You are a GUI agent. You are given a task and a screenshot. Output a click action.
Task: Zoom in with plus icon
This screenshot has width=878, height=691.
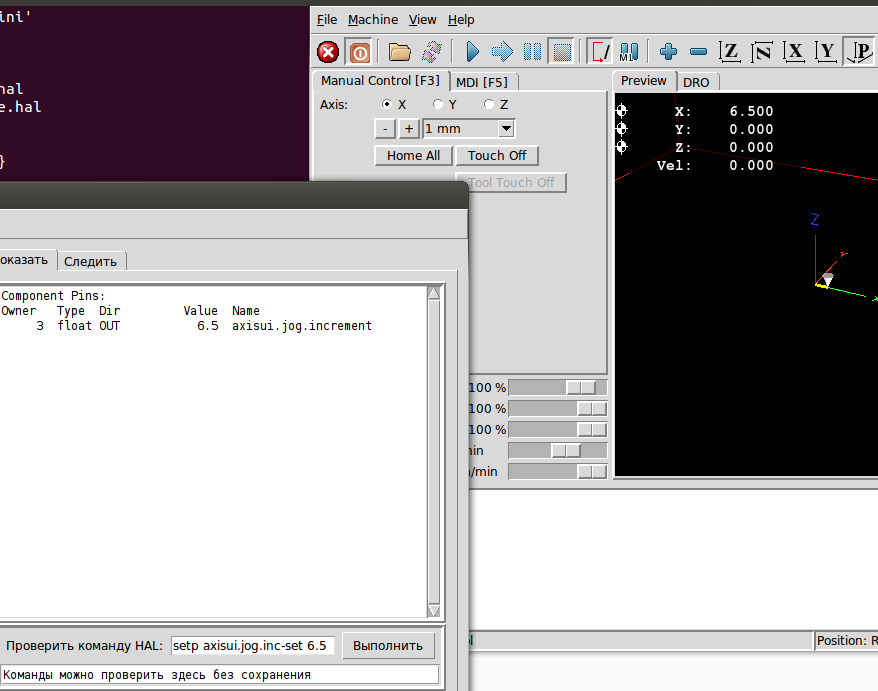[668, 52]
